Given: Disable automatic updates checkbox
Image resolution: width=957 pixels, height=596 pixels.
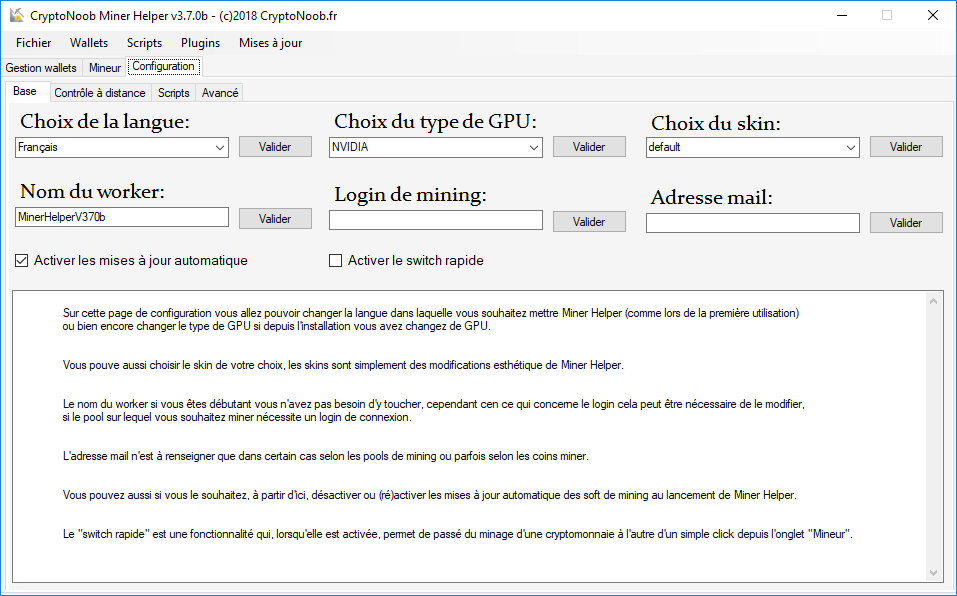Looking at the screenshot, I should (x=21, y=261).
